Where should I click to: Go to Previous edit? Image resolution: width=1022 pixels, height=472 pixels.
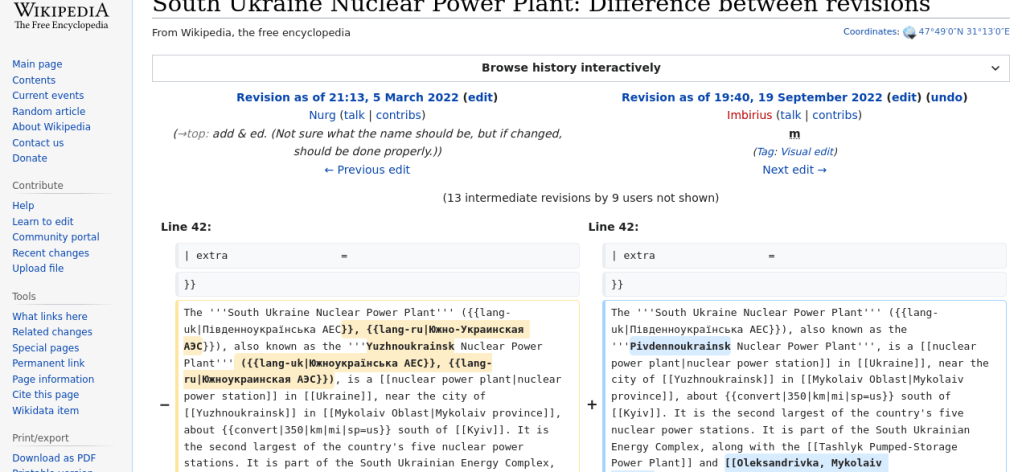[367, 170]
